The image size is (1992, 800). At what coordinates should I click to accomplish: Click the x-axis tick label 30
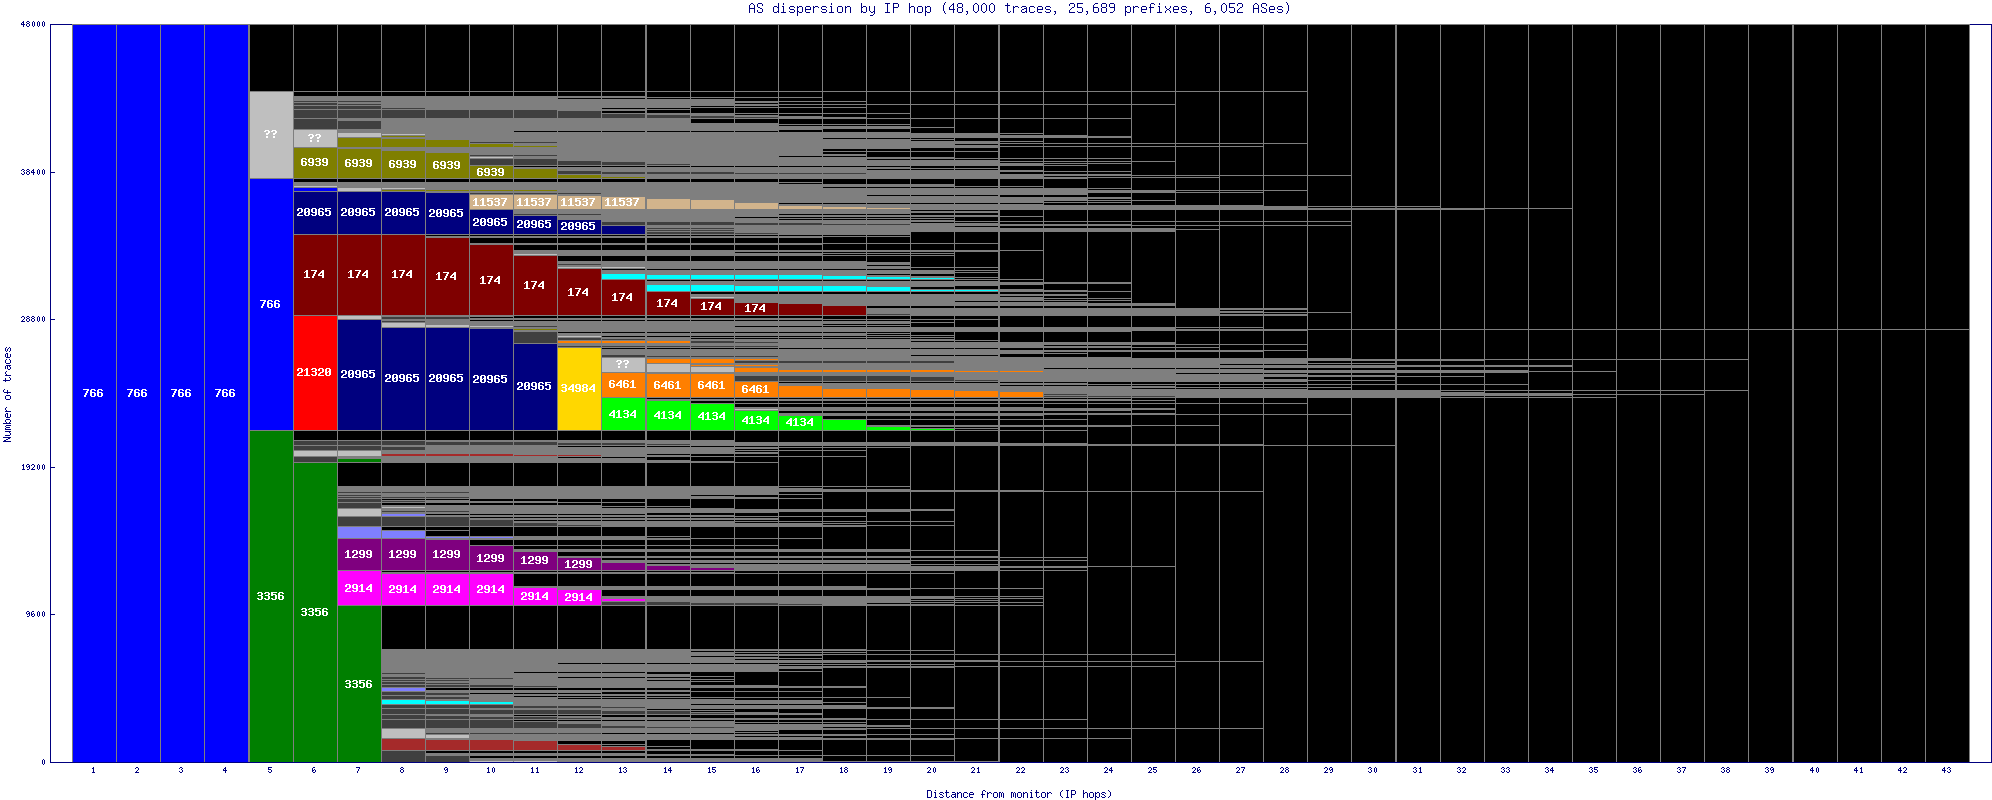pos(1373,770)
